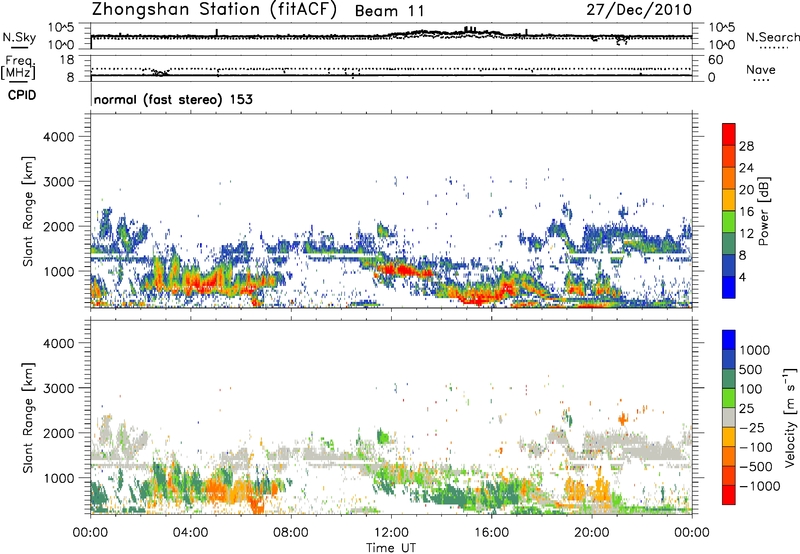
Task: Click the power colorbar value '28'
Action: 746,146
